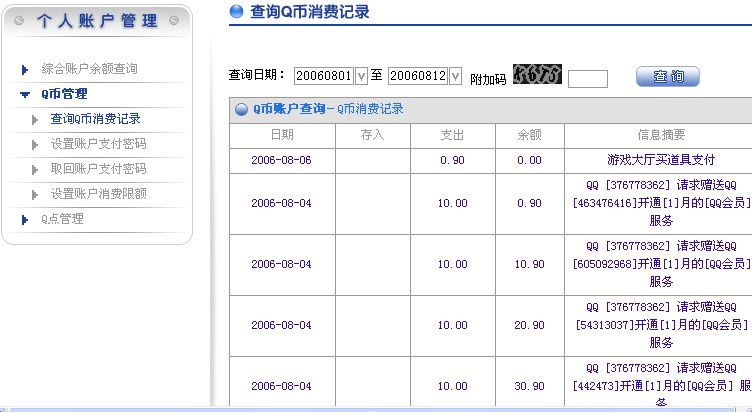The width and height of the screenshot is (752, 412).
Task: Click the 查询 search button
Action: [668, 76]
